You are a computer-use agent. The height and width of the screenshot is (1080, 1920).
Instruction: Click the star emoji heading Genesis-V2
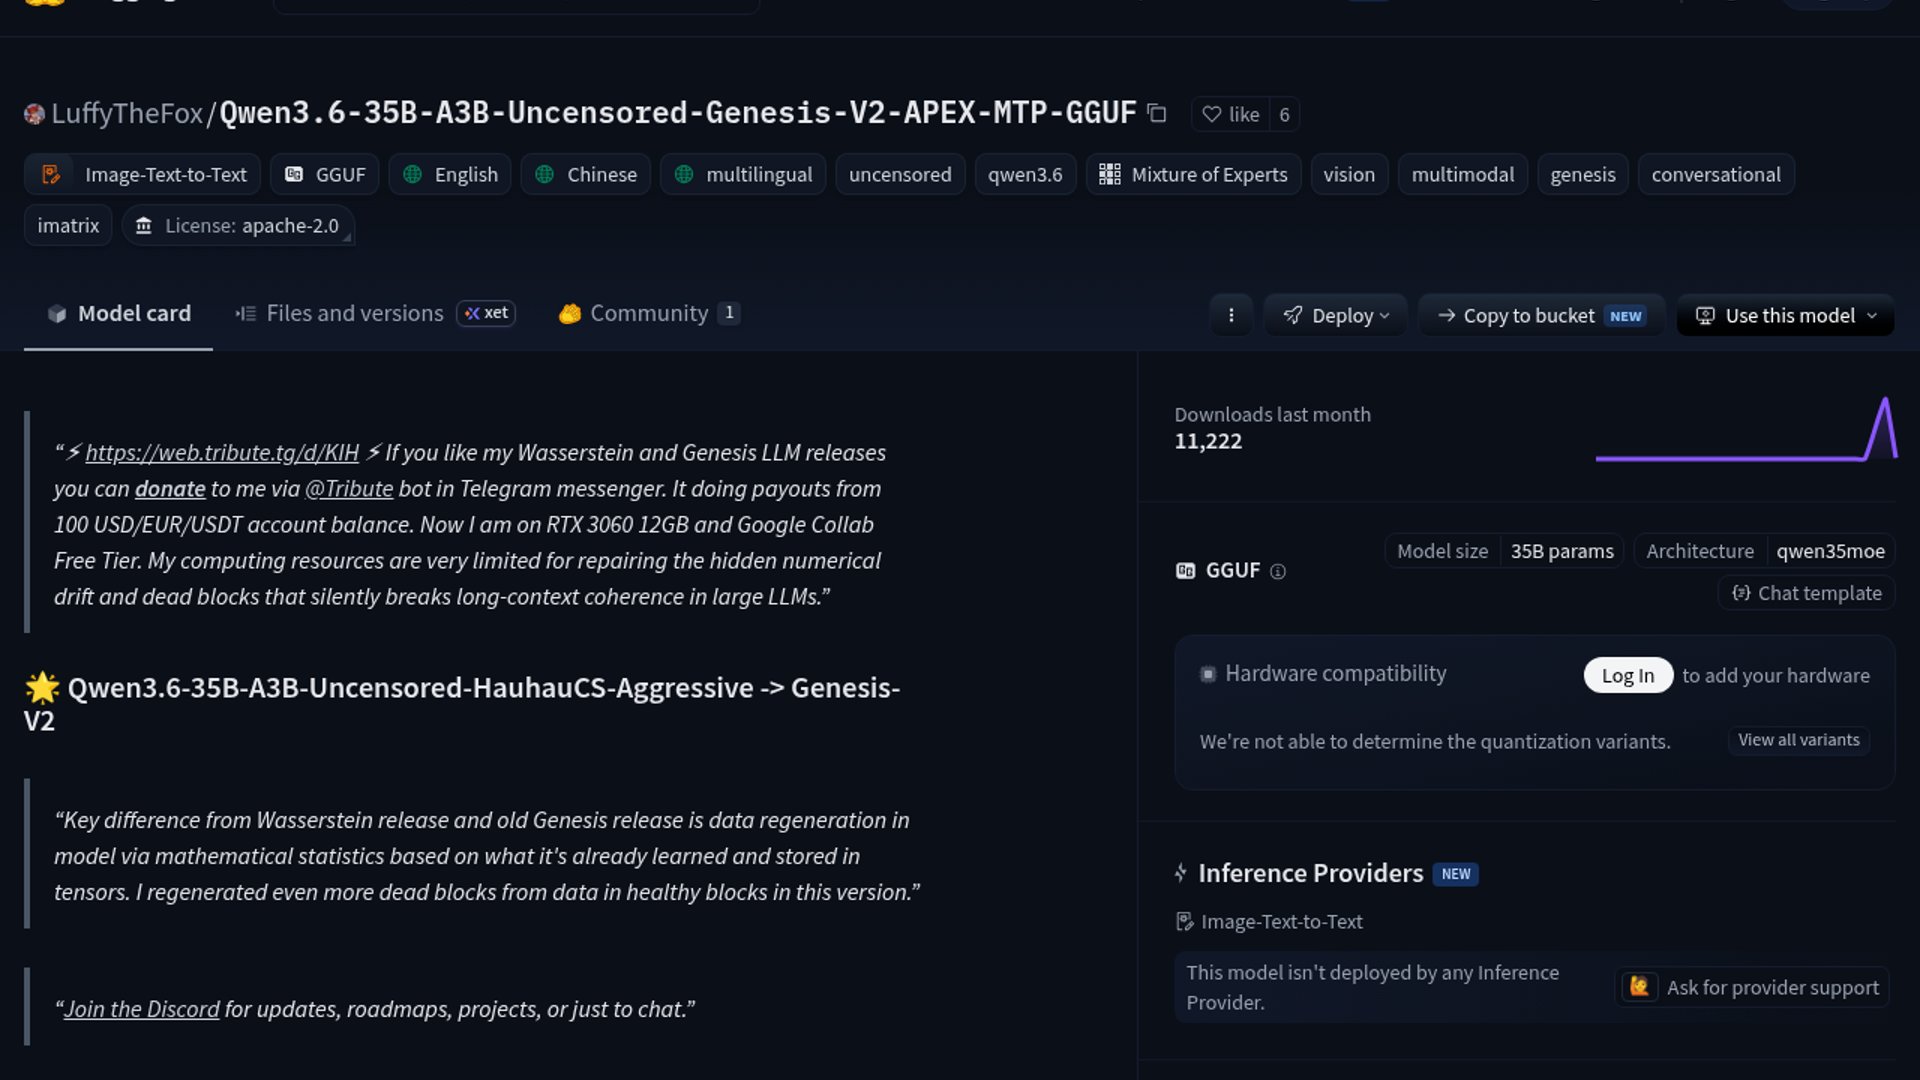462,704
